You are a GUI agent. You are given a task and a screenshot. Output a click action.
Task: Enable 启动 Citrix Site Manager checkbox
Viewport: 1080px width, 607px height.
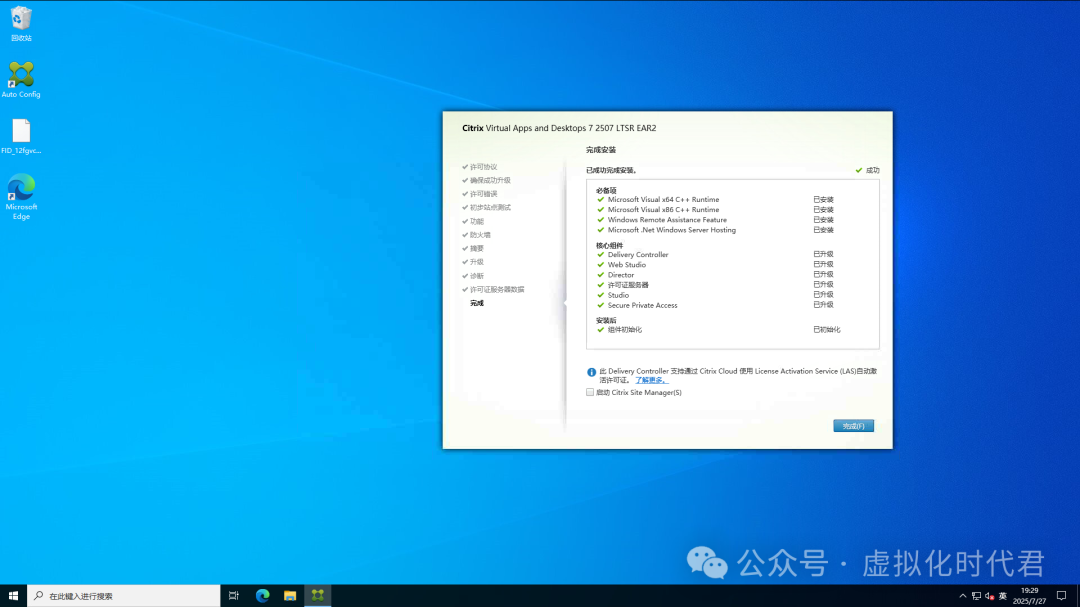(590, 392)
